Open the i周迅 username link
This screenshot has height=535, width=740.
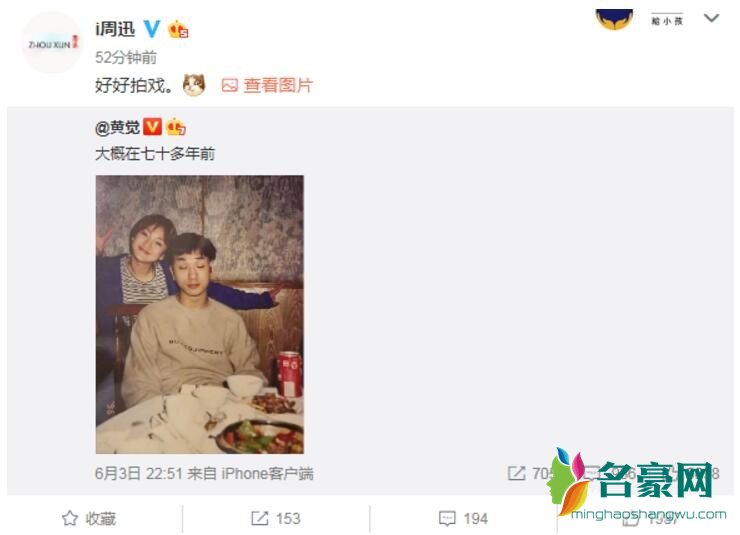[x=115, y=29]
